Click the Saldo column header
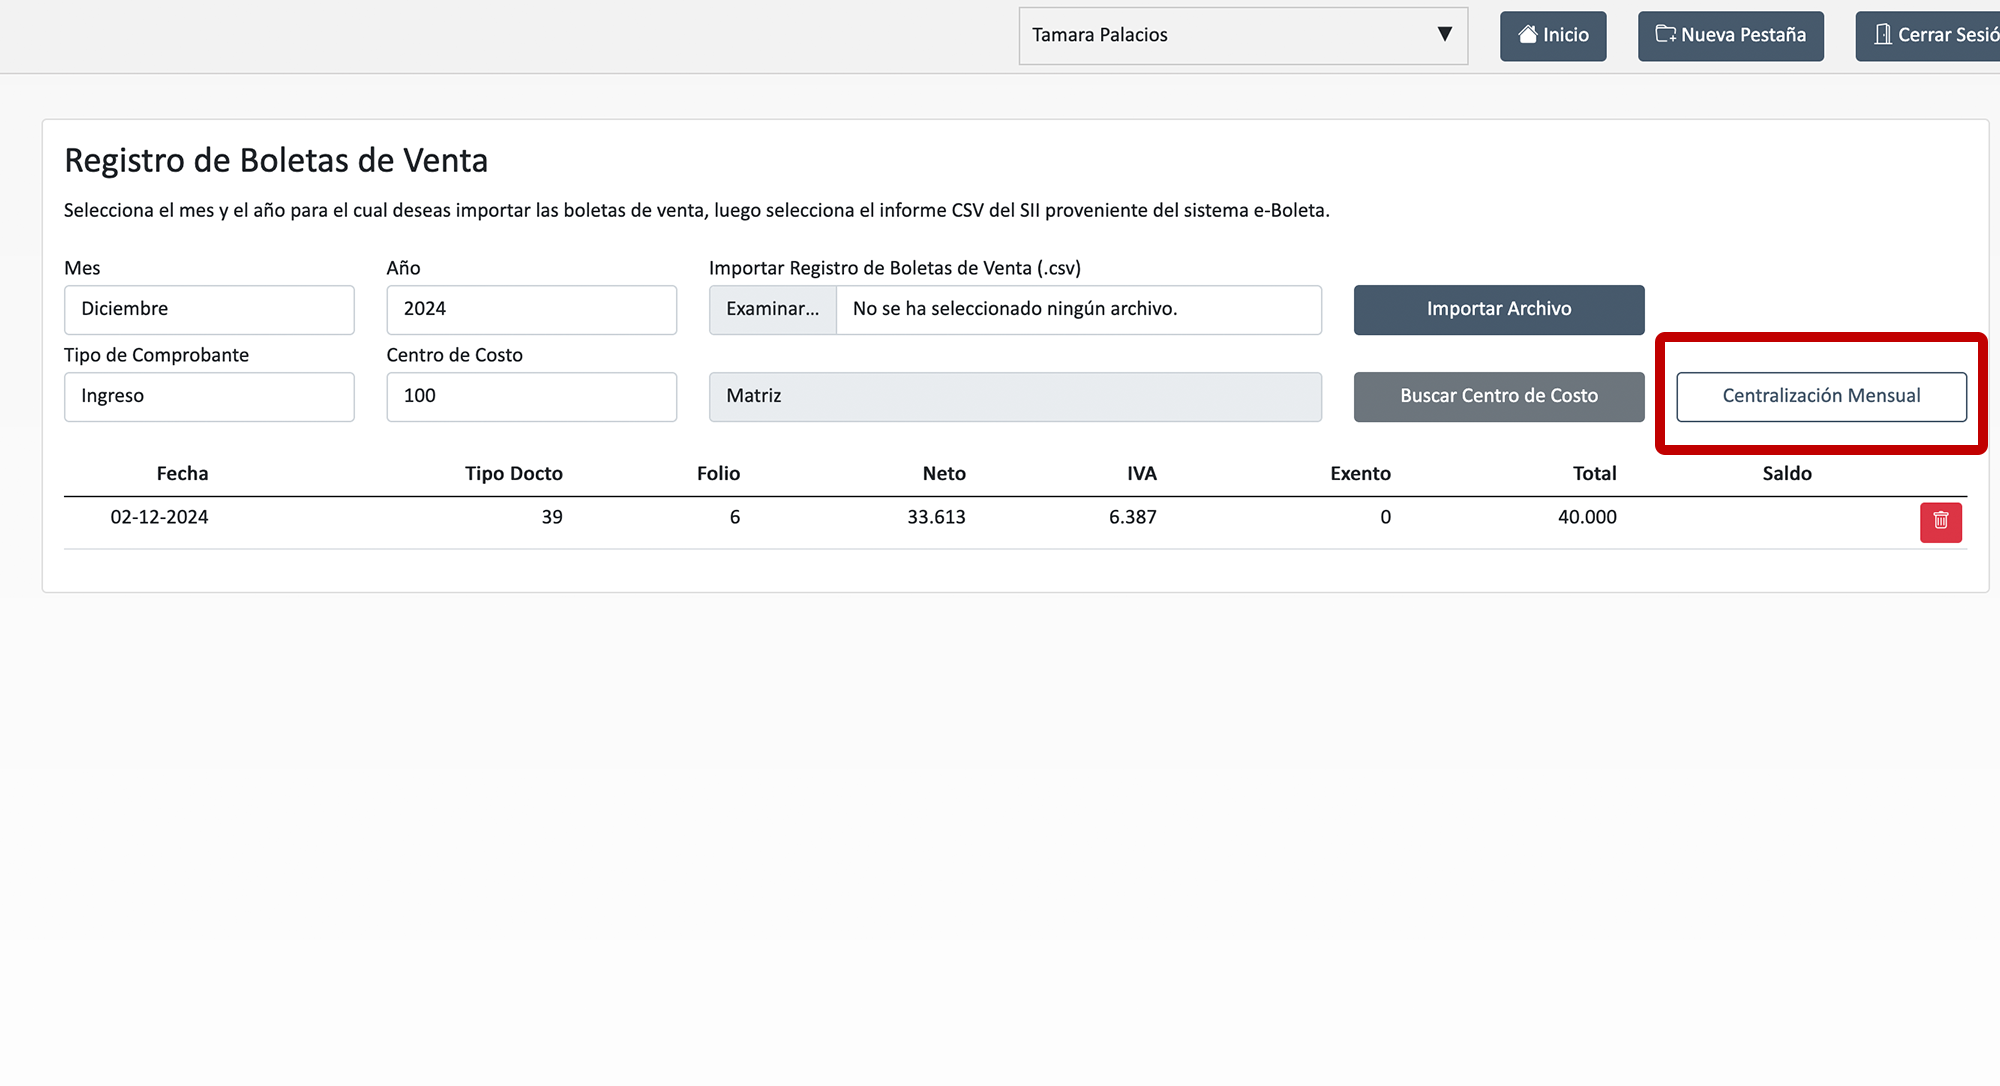The width and height of the screenshot is (2000, 1086). coord(1786,473)
